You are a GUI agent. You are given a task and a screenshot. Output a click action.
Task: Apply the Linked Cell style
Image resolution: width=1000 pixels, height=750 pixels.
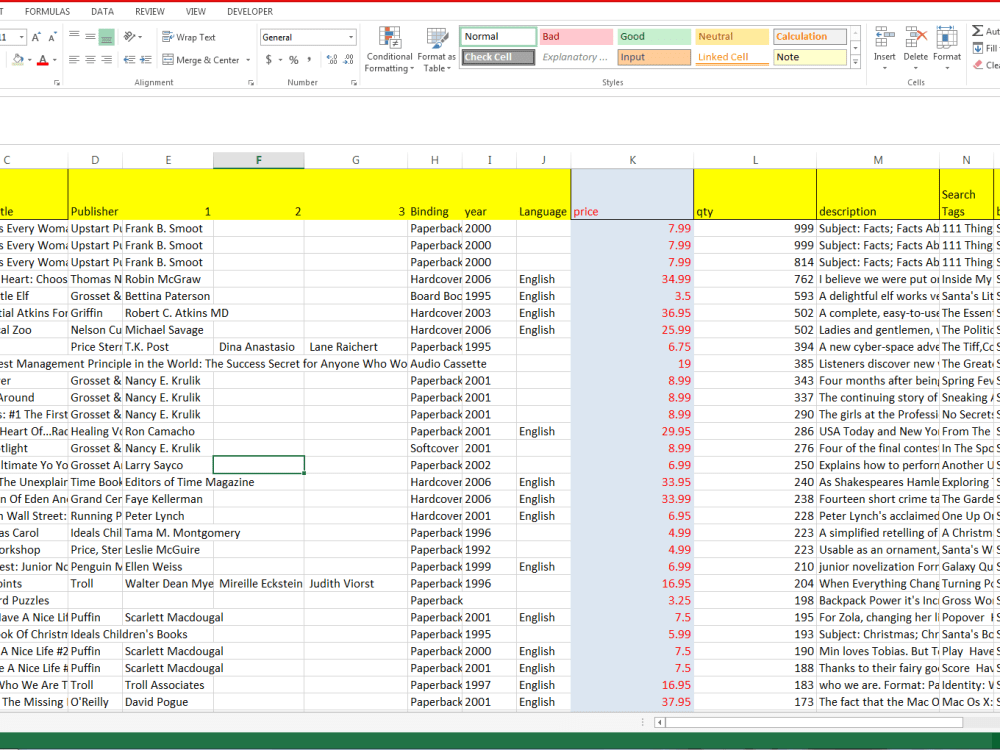(732, 57)
